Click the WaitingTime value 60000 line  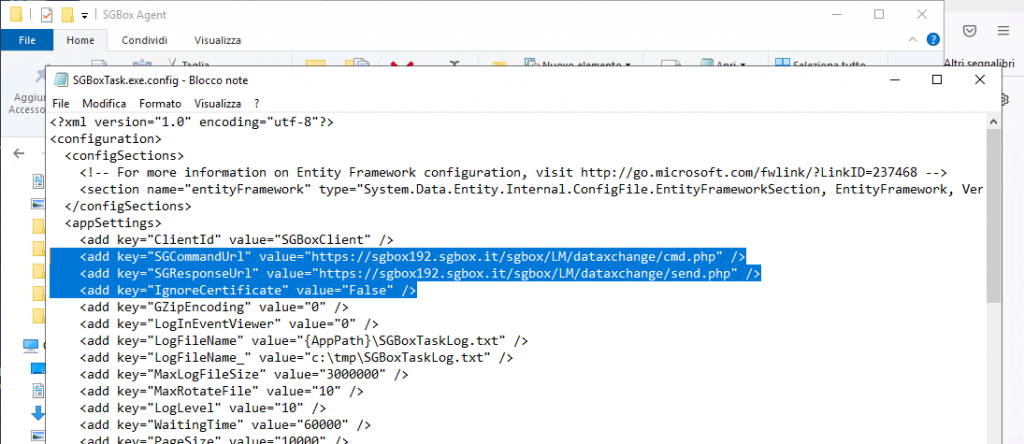pos(225,425)
